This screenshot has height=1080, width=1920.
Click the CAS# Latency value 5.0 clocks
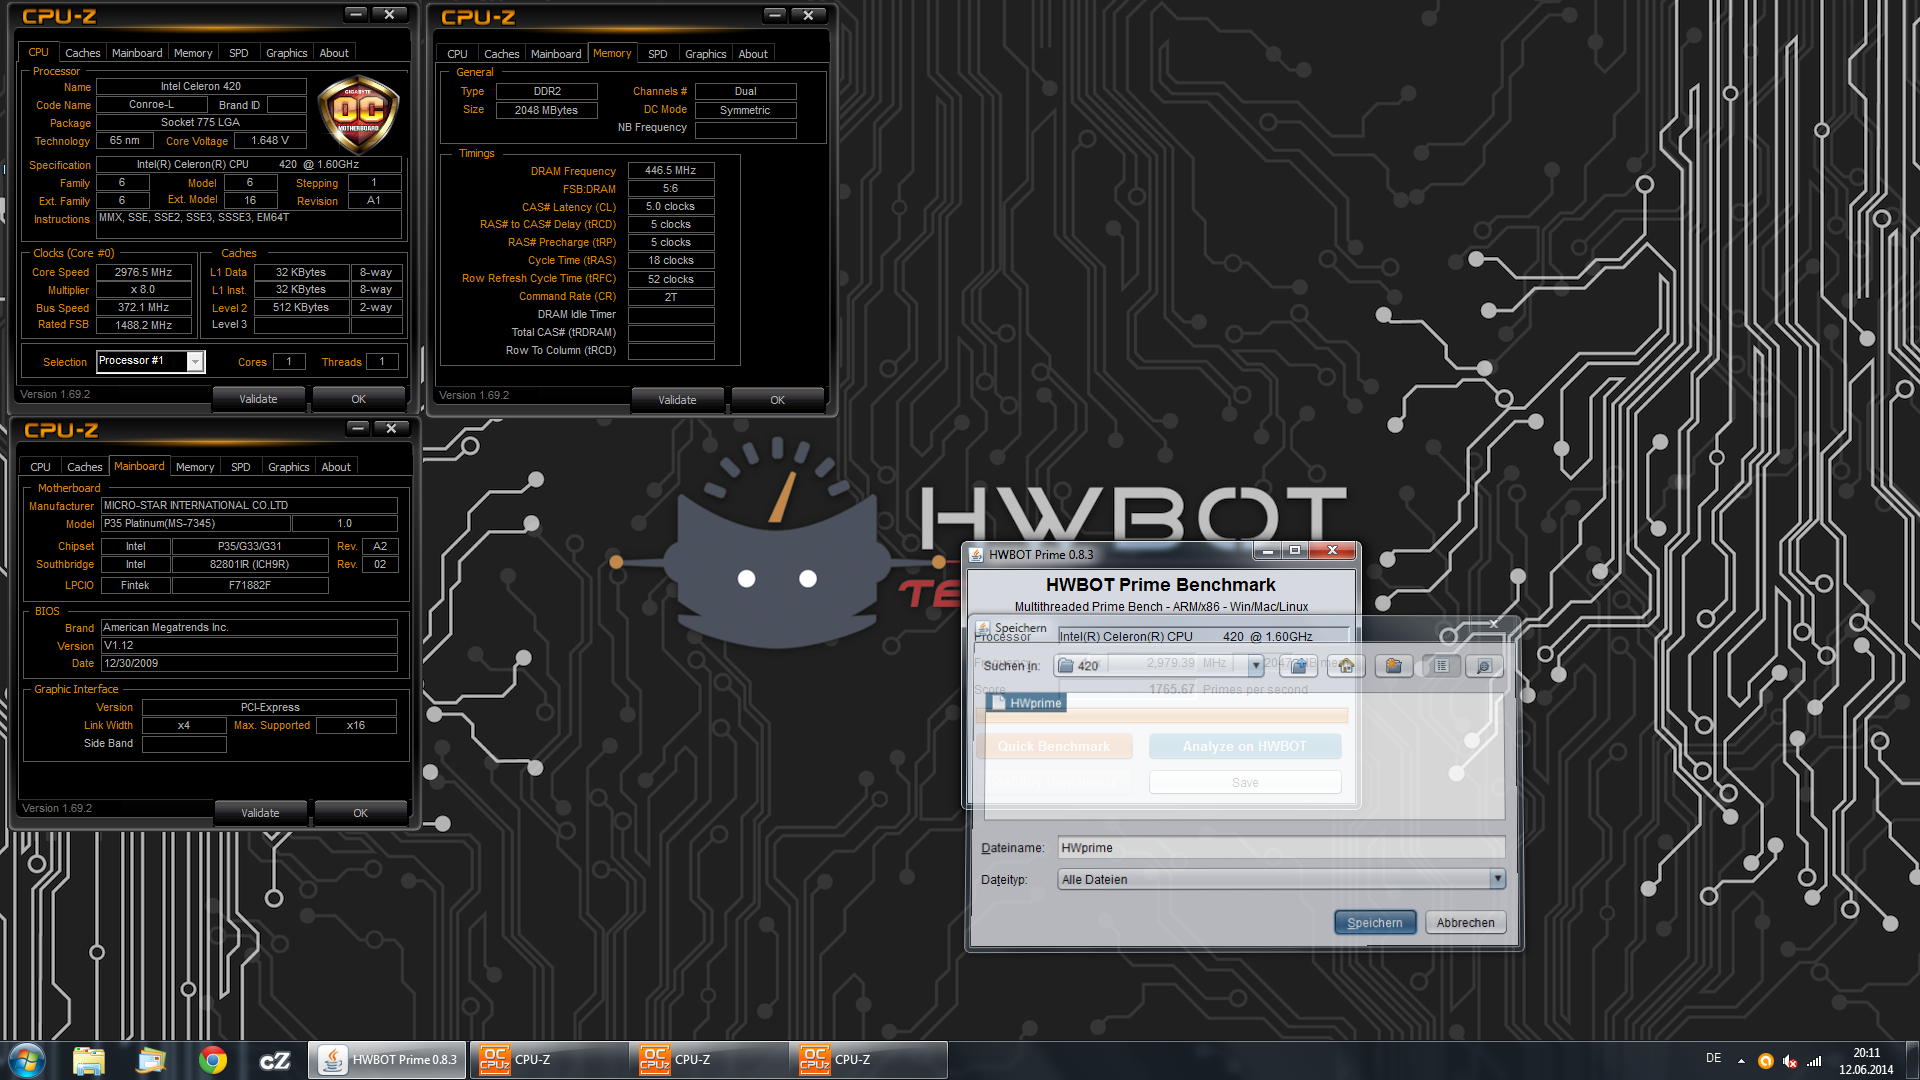coord(670,207)
